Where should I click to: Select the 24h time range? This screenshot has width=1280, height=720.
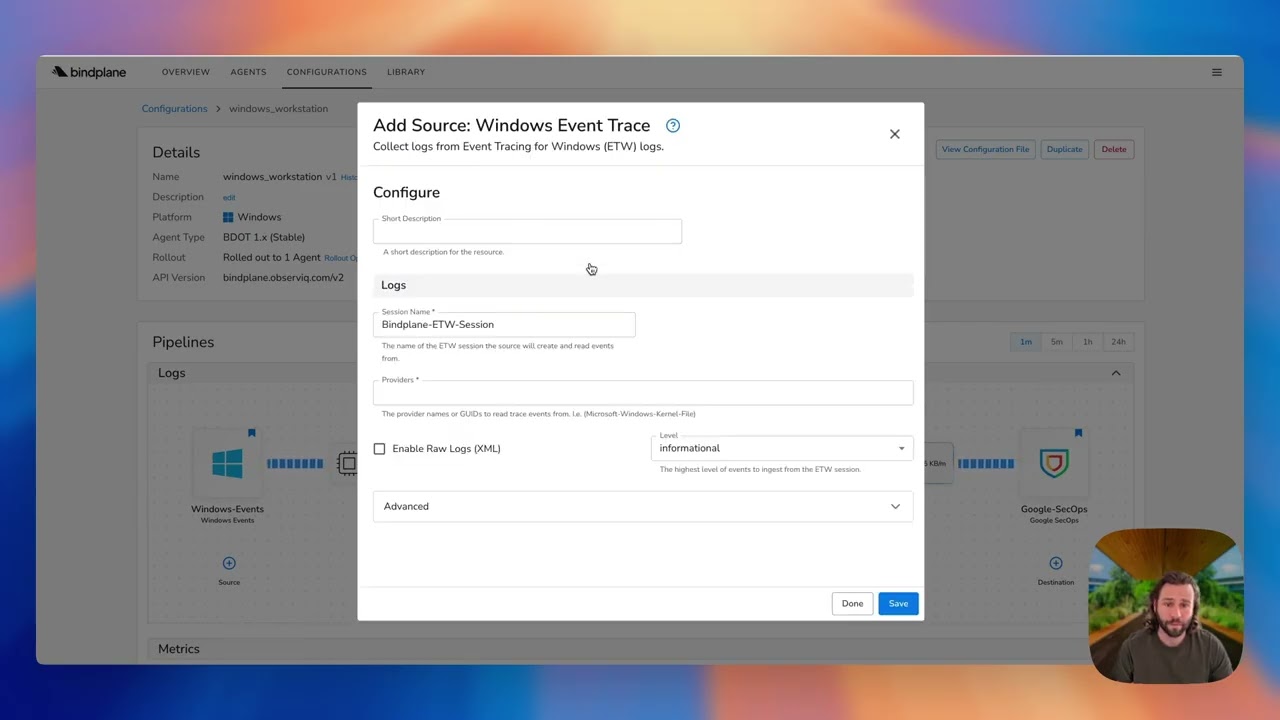(x=1118, y=342)
